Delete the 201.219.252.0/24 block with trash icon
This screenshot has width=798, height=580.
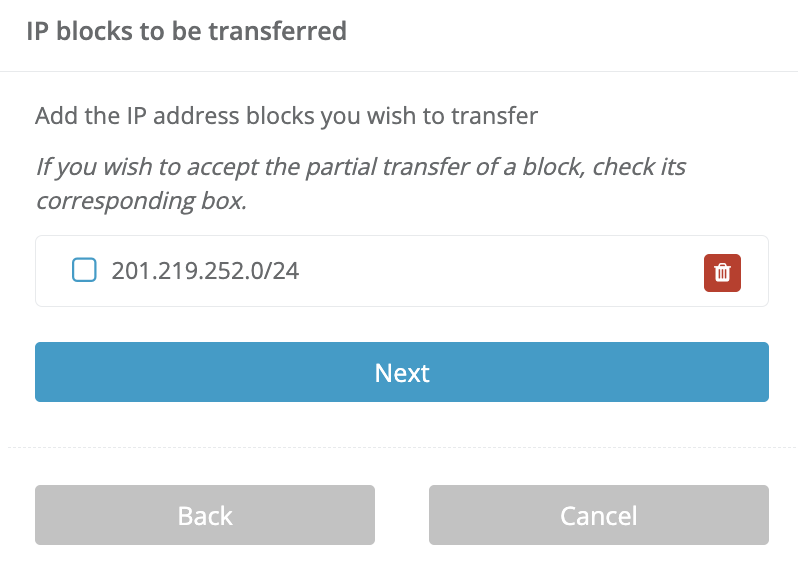pyautogui.click(x=722, y=272)
